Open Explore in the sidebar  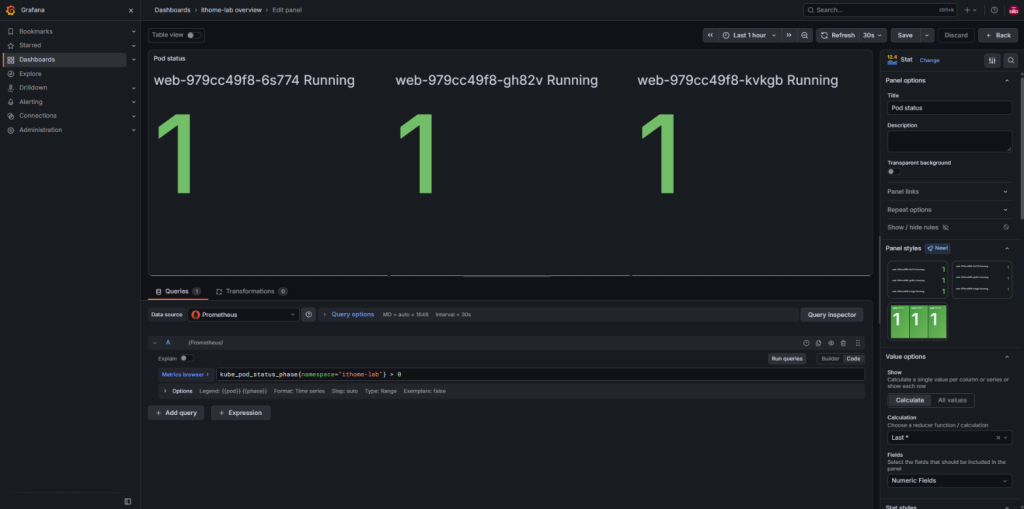coord(30,74)
